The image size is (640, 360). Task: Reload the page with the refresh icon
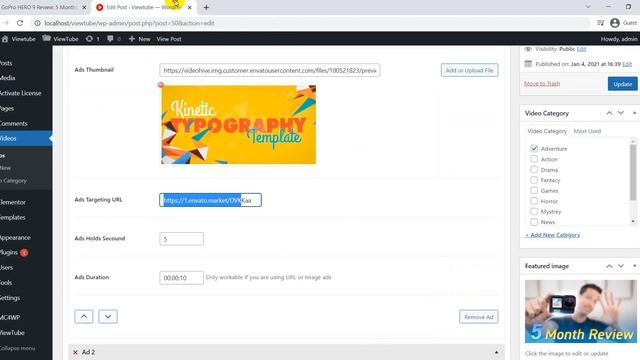(20, 23)
